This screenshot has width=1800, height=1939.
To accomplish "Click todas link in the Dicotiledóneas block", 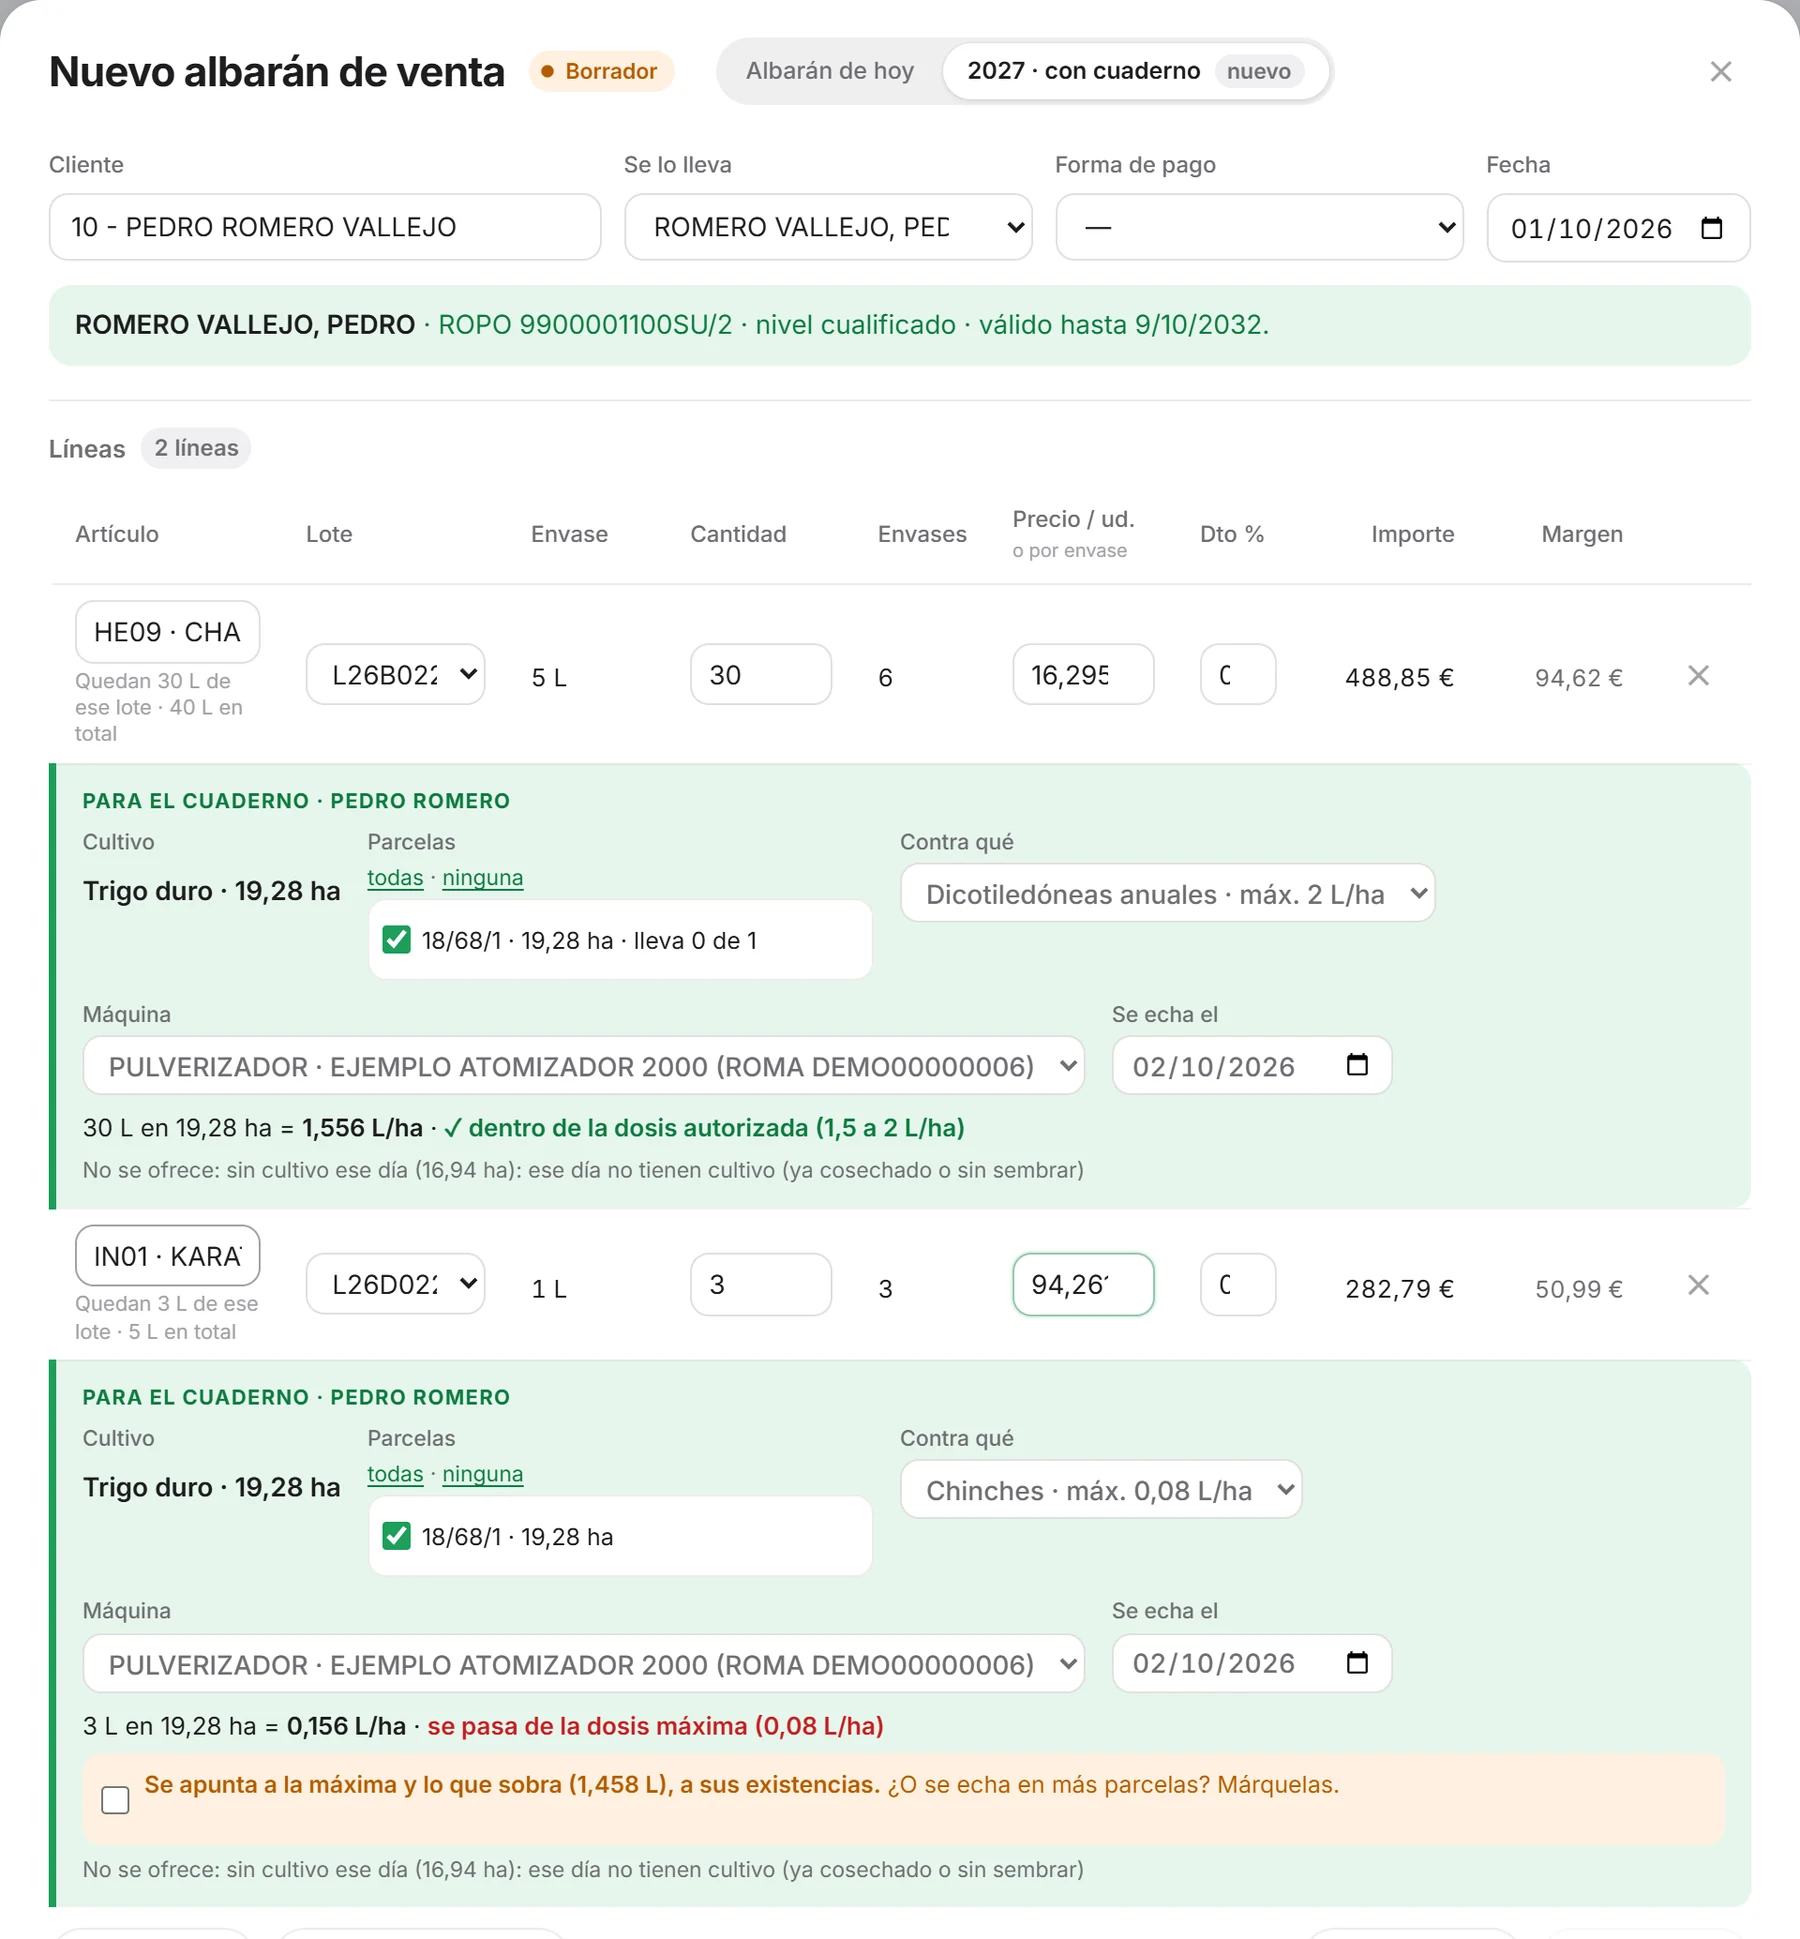I will (395, 878).
